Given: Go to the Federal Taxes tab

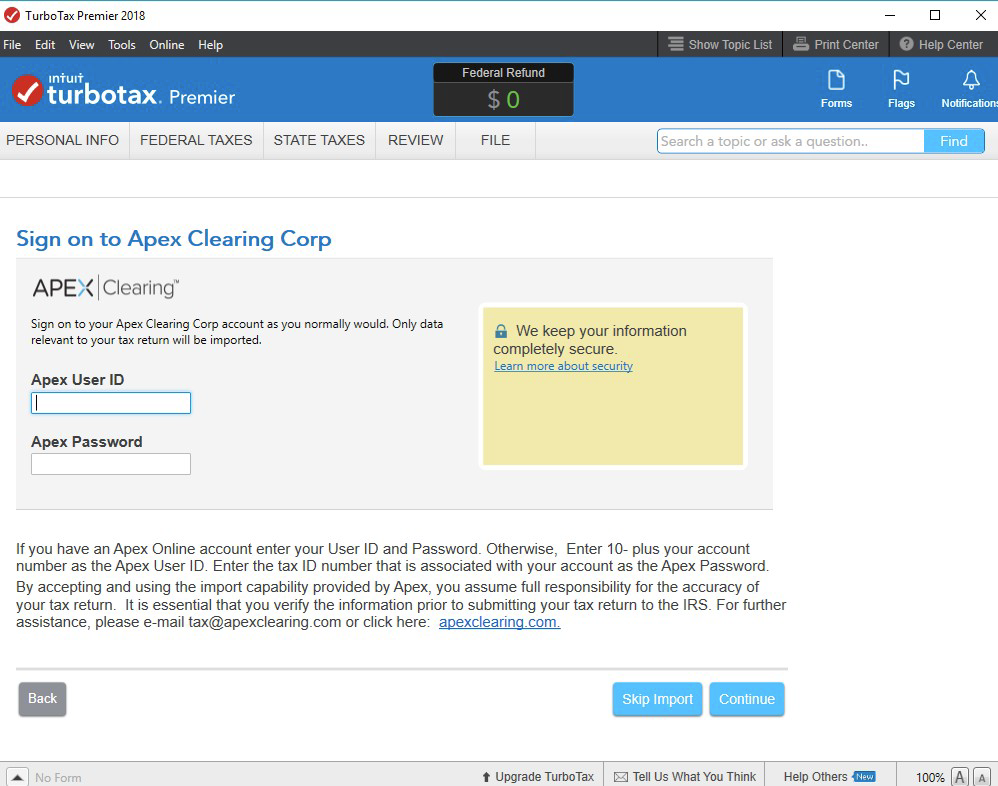Looking at the screenshot, I should tap(196, 140).
